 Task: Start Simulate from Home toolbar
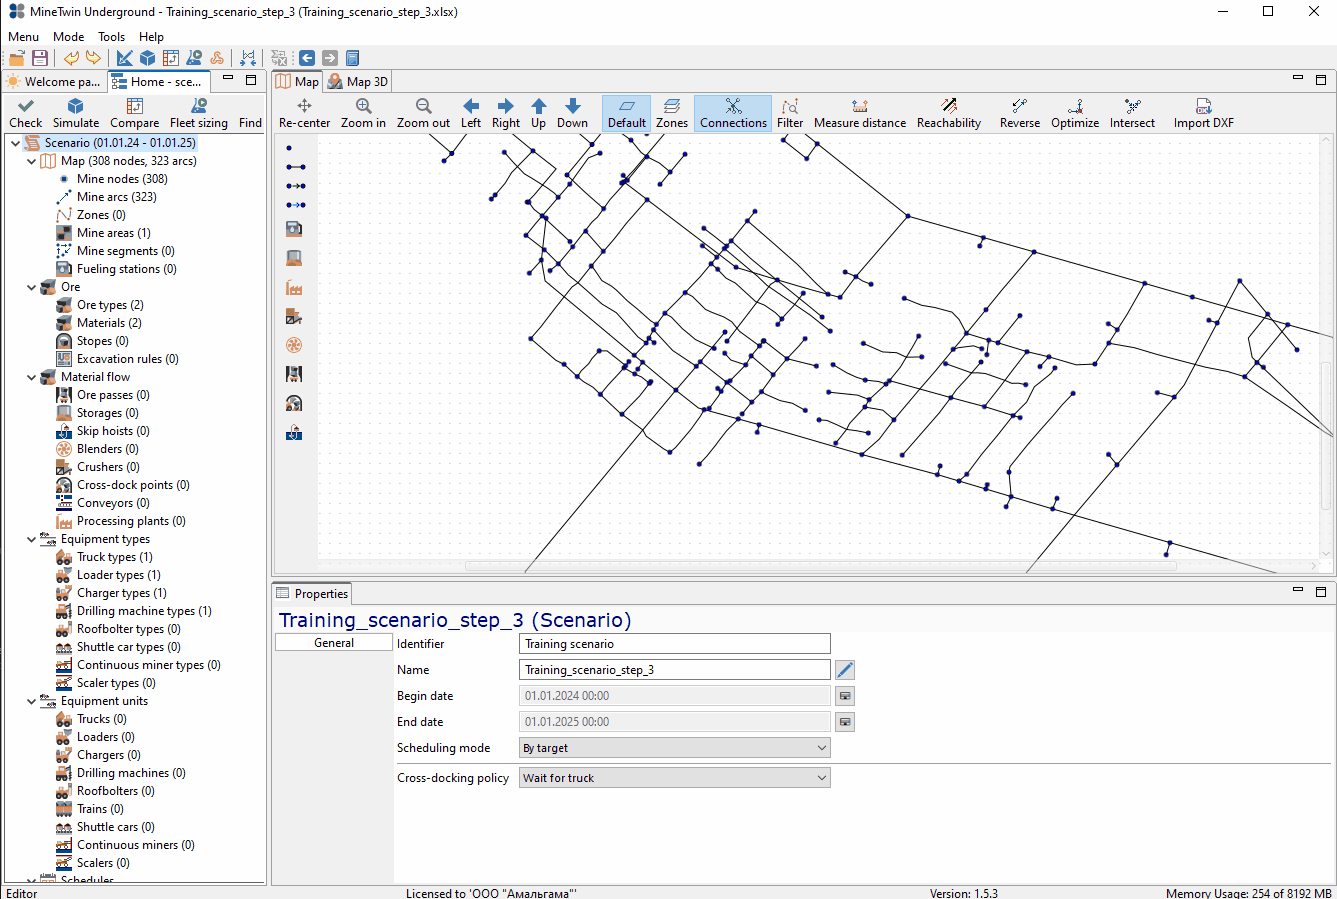[x=76, y=113]
